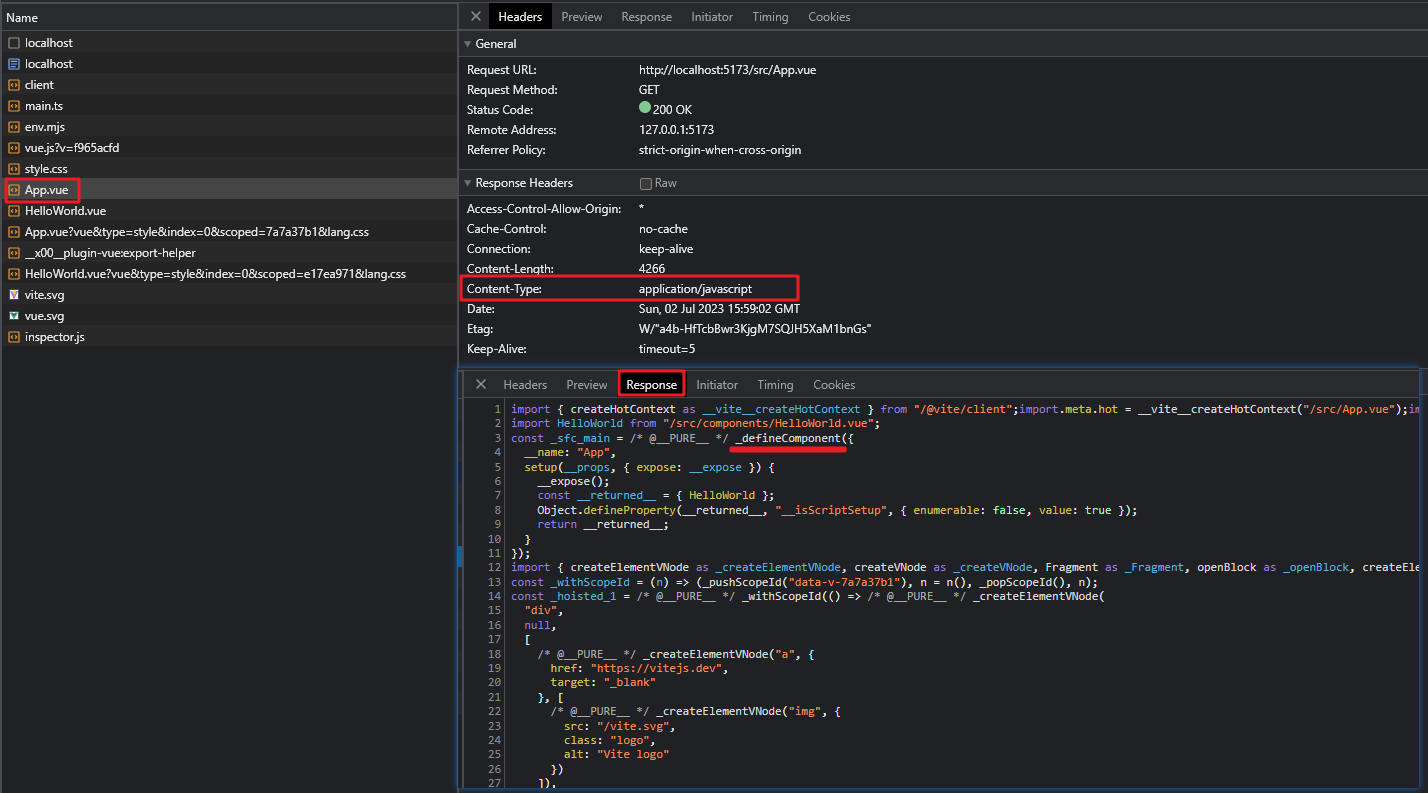Click the Name column header

[22, 18]
